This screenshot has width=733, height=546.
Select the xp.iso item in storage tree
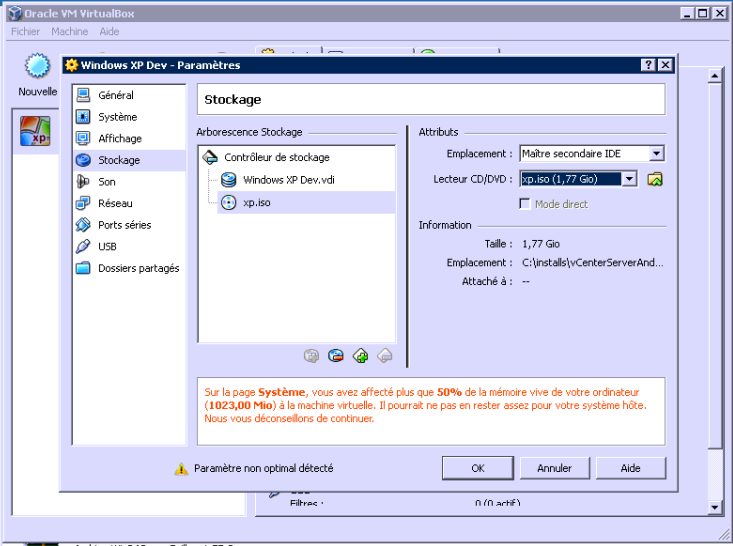(257, 203)
